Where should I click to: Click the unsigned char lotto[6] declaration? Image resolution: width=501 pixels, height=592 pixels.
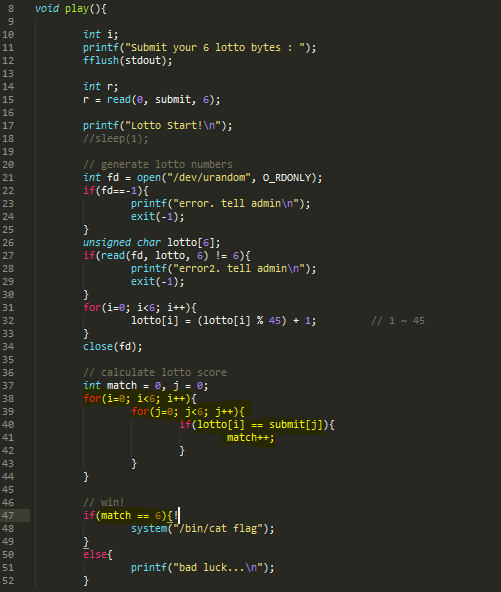pyautogui.click(x=151, y=242)
